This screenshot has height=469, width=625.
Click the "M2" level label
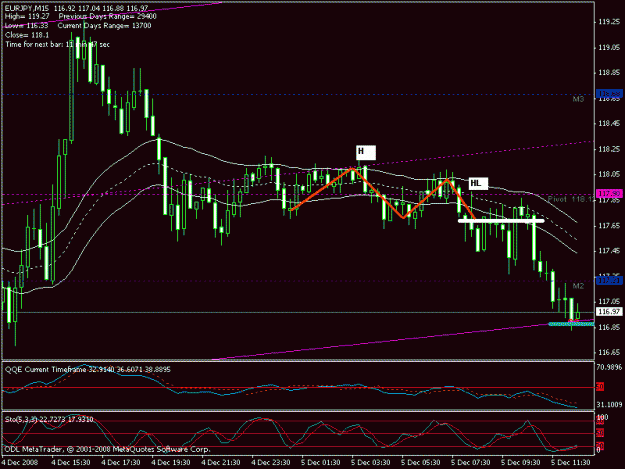578,286
